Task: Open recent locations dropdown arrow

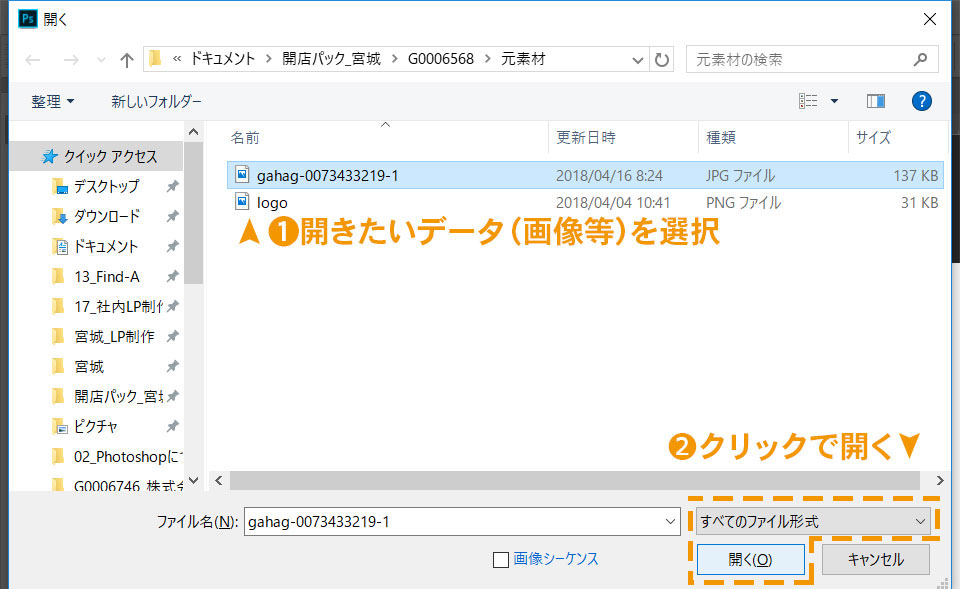Action: click(101, 60)
